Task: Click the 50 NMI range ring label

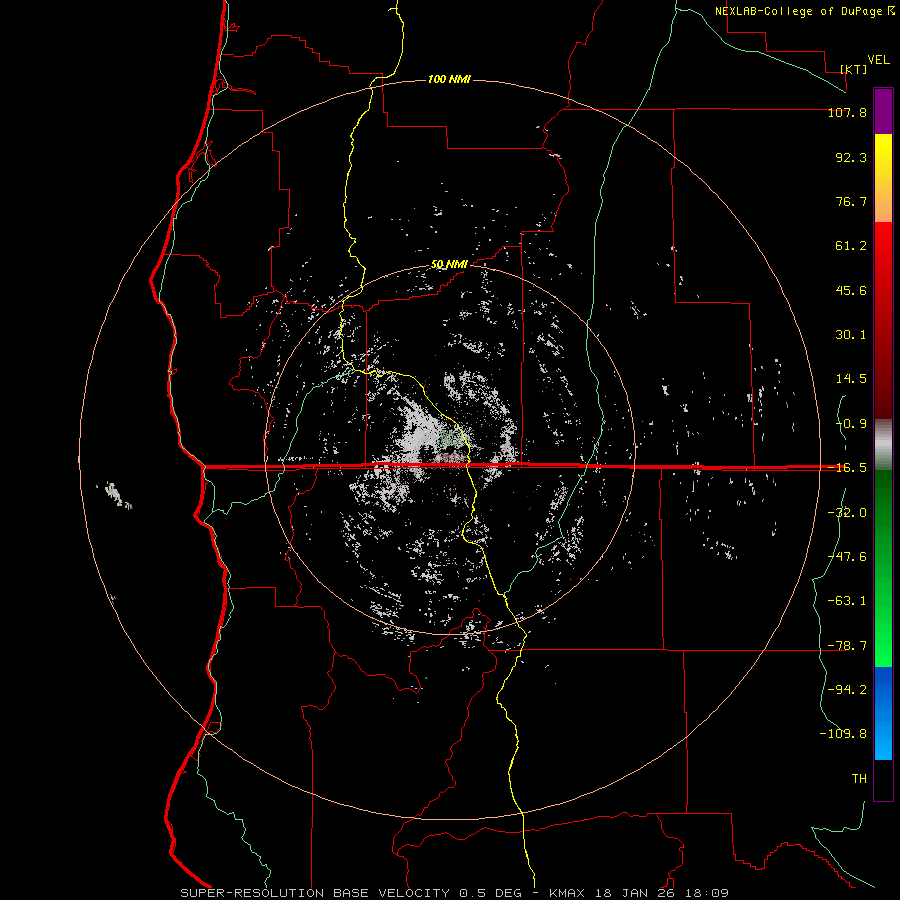Action: point(449,264)
